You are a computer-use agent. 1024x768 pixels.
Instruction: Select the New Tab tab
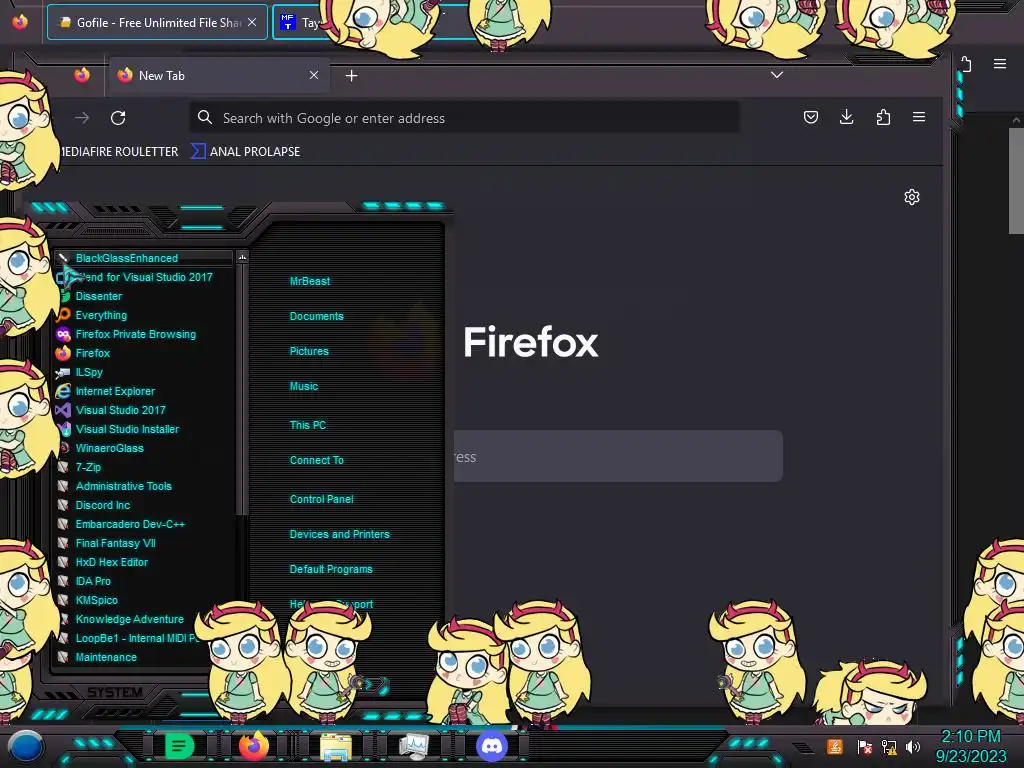(x=219, y=75)
